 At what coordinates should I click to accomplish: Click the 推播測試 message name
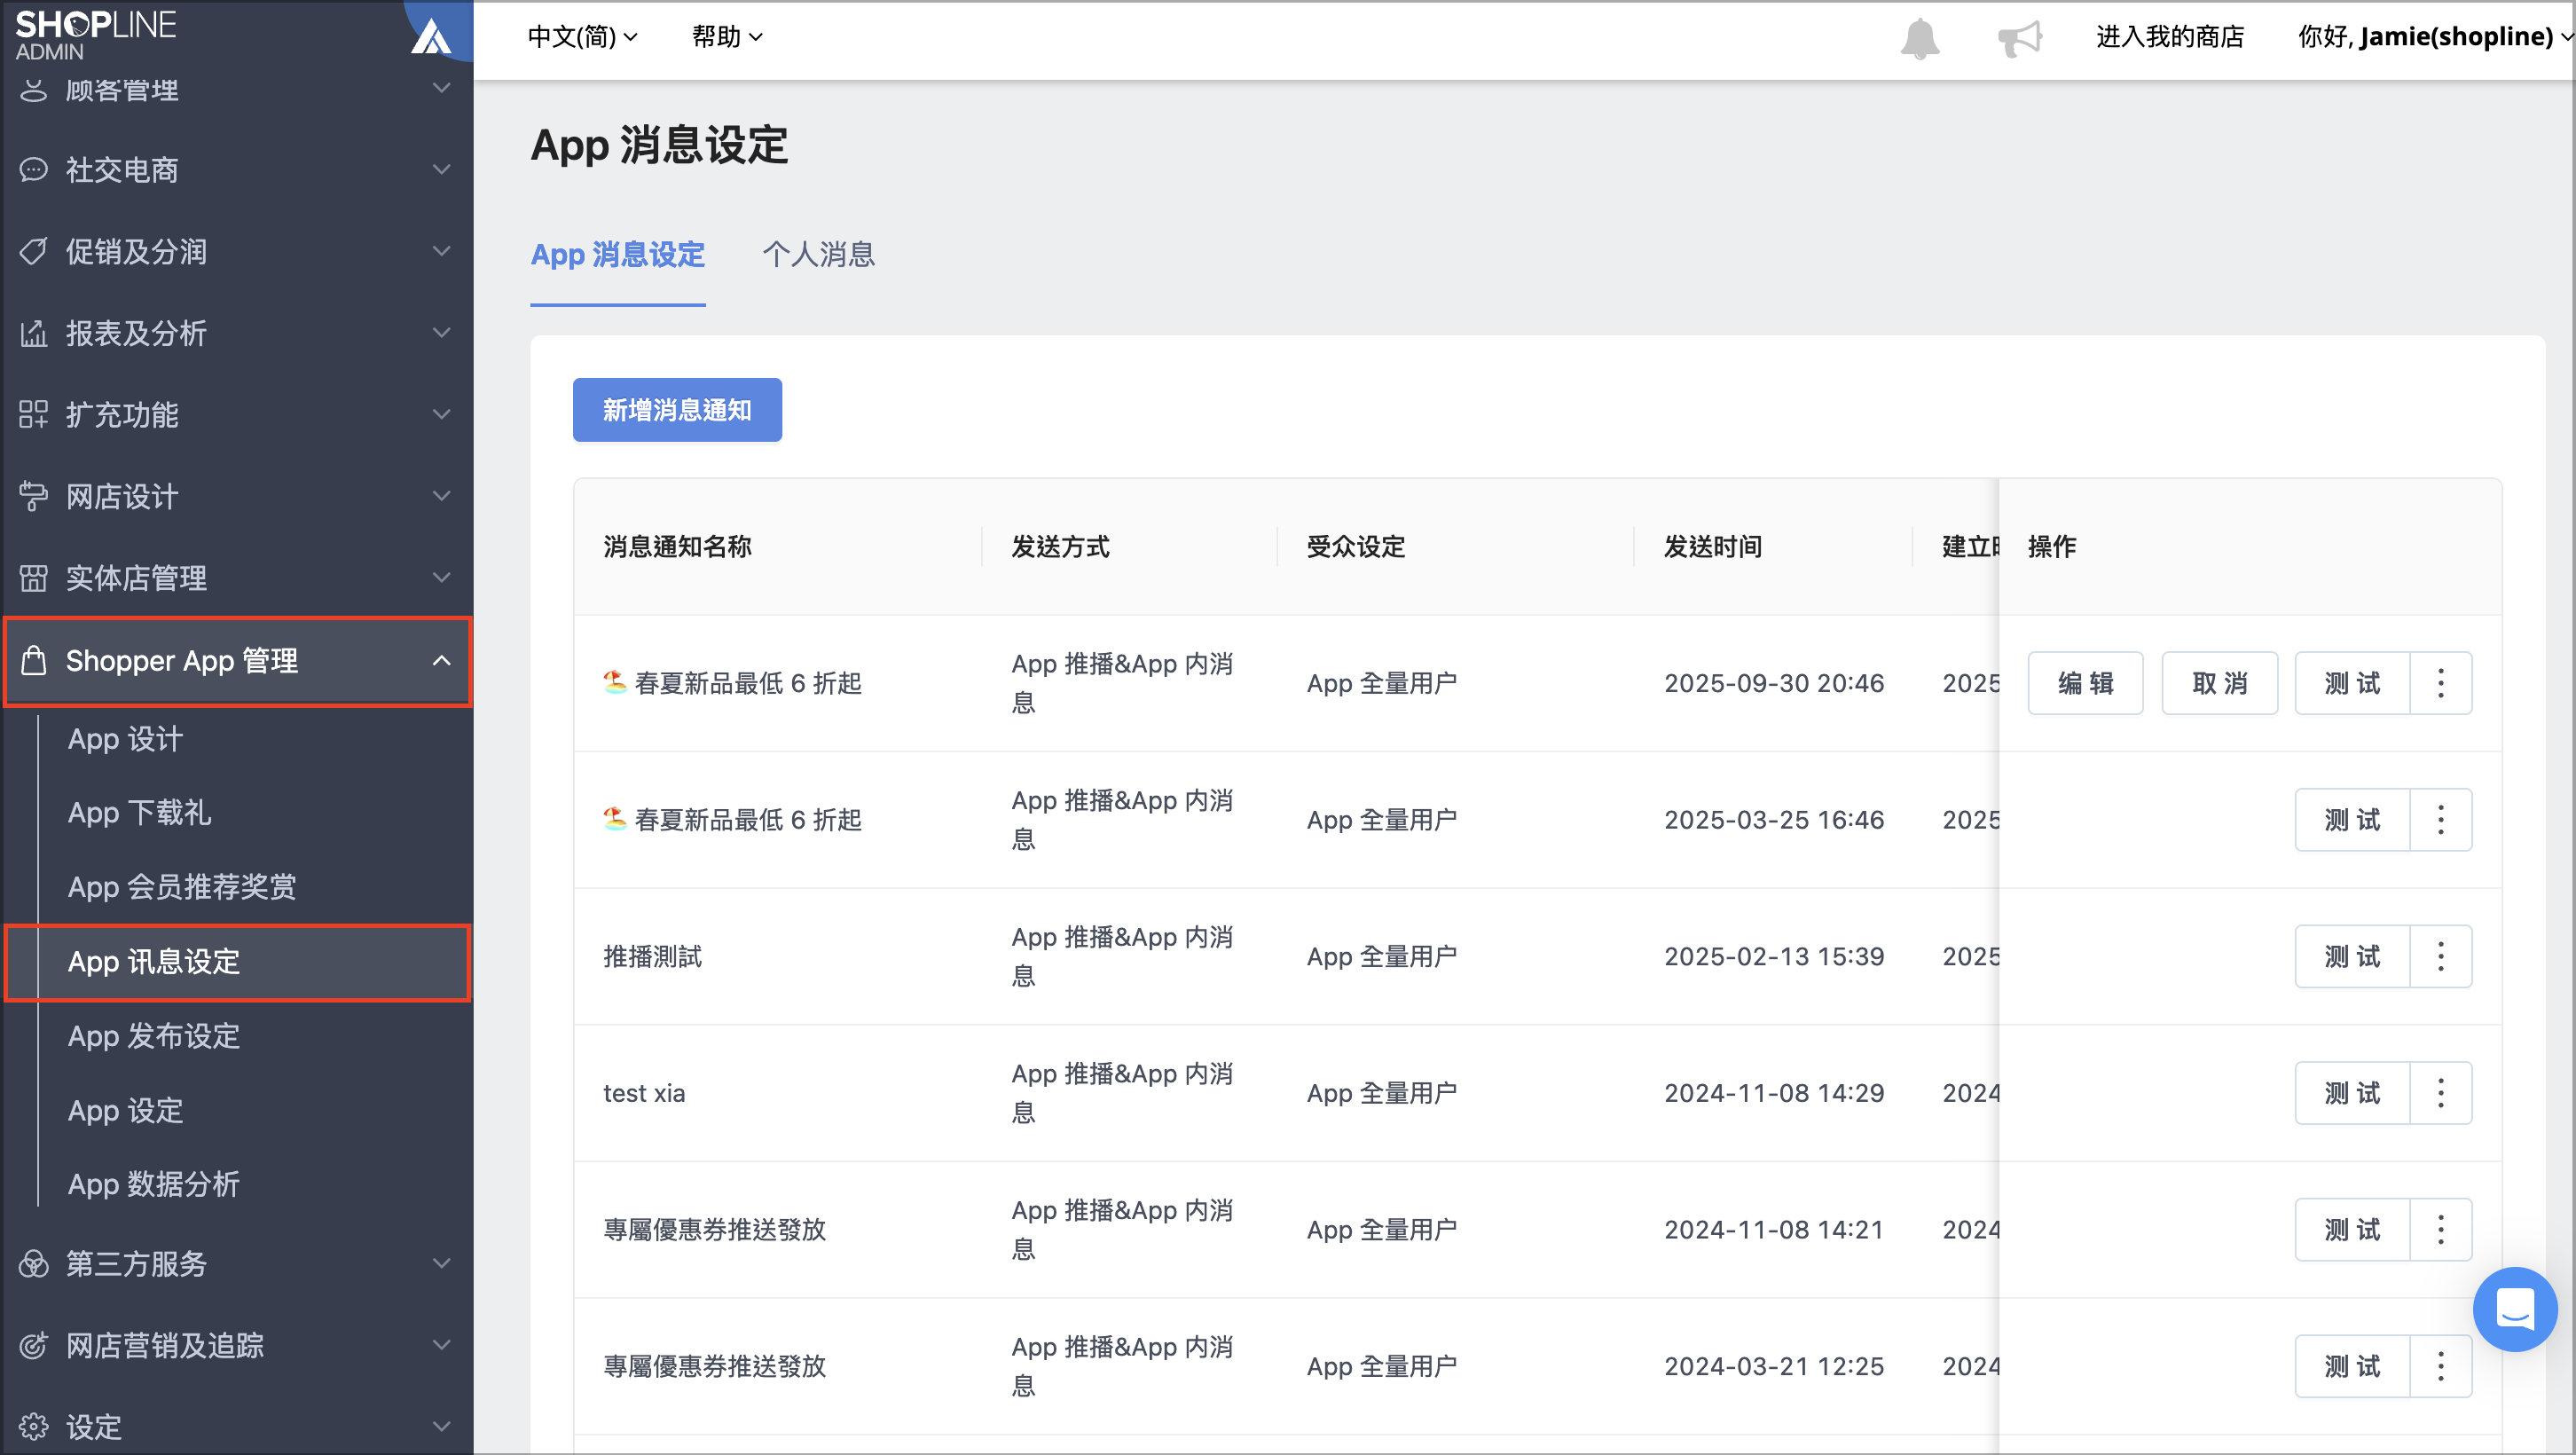click(x=652, y=957)
